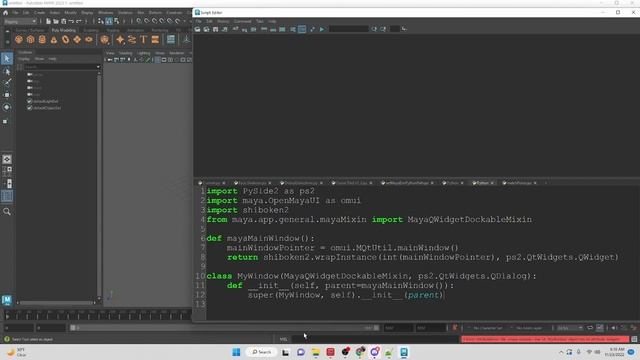The width and height of the screenshot is (640, 360).
Task: Activate the Move tool in toolbox
Action: click(x=7, y=95)
